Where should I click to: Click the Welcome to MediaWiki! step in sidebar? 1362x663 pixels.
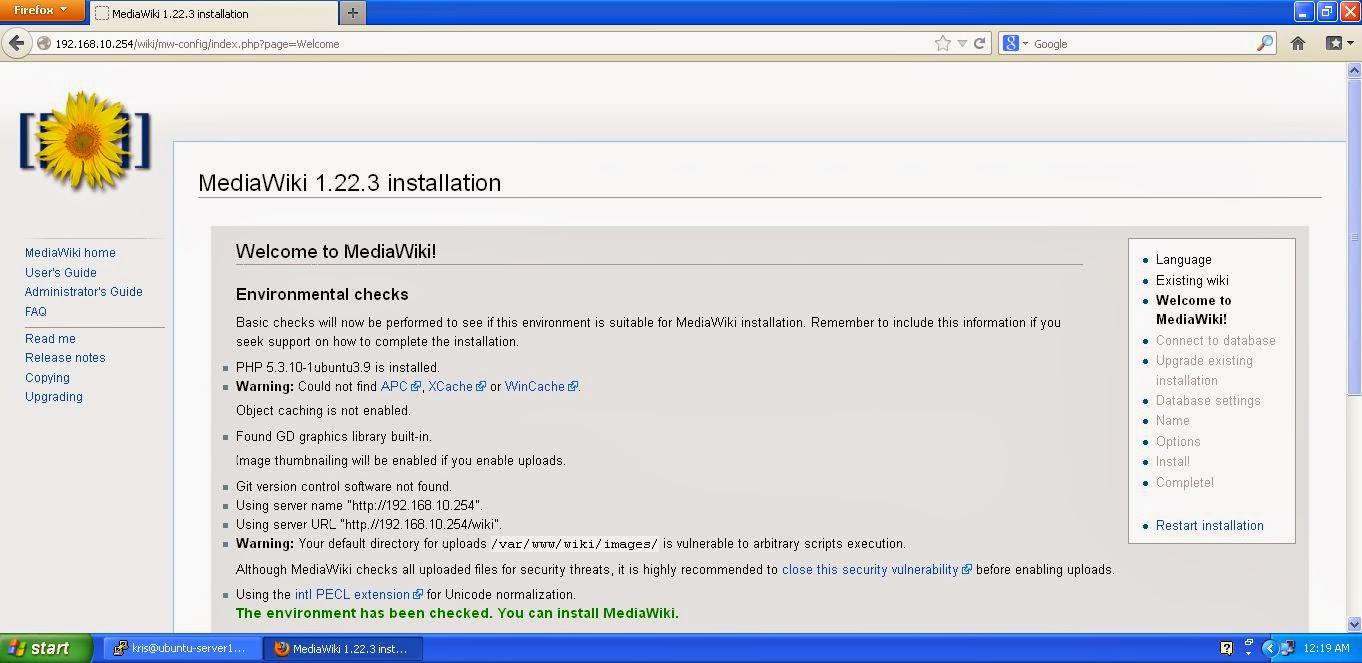click(1194, 310)
